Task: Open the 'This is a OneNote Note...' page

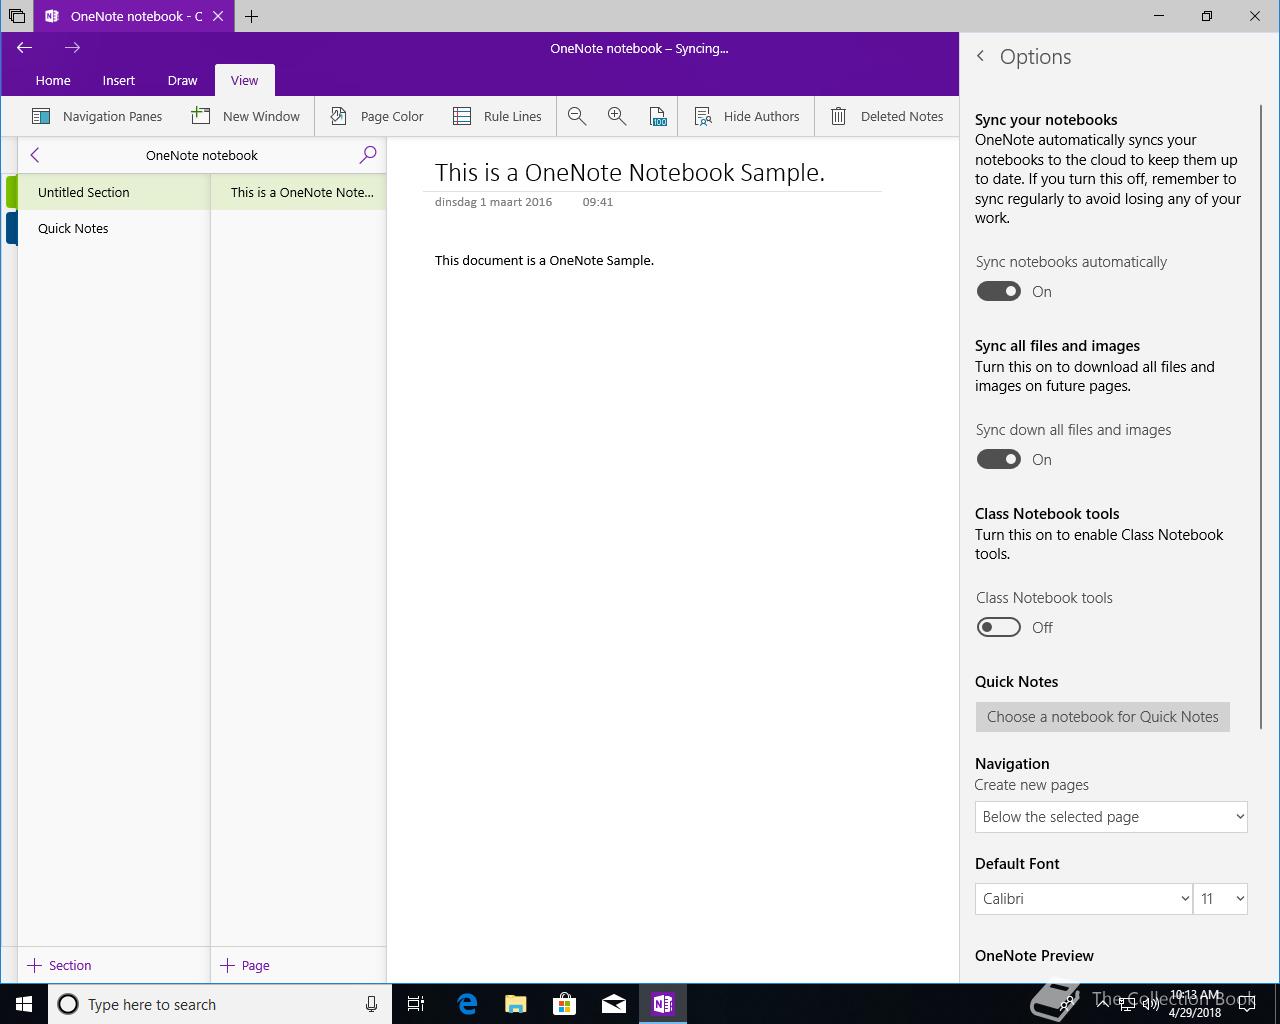Action: (298, 192)
